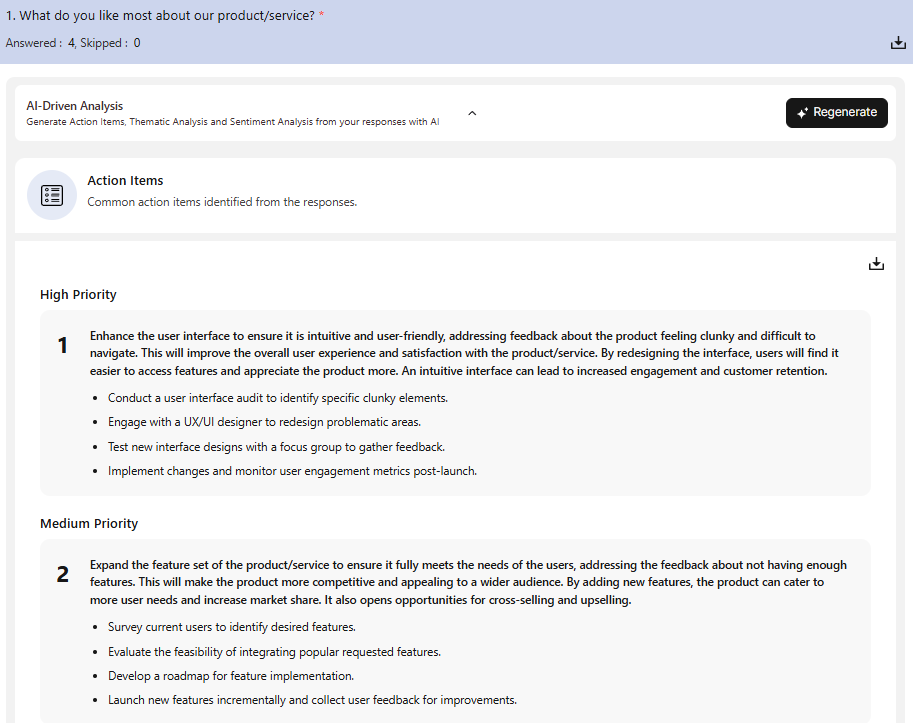Regenerate the AI analysis

click(836, 113)
